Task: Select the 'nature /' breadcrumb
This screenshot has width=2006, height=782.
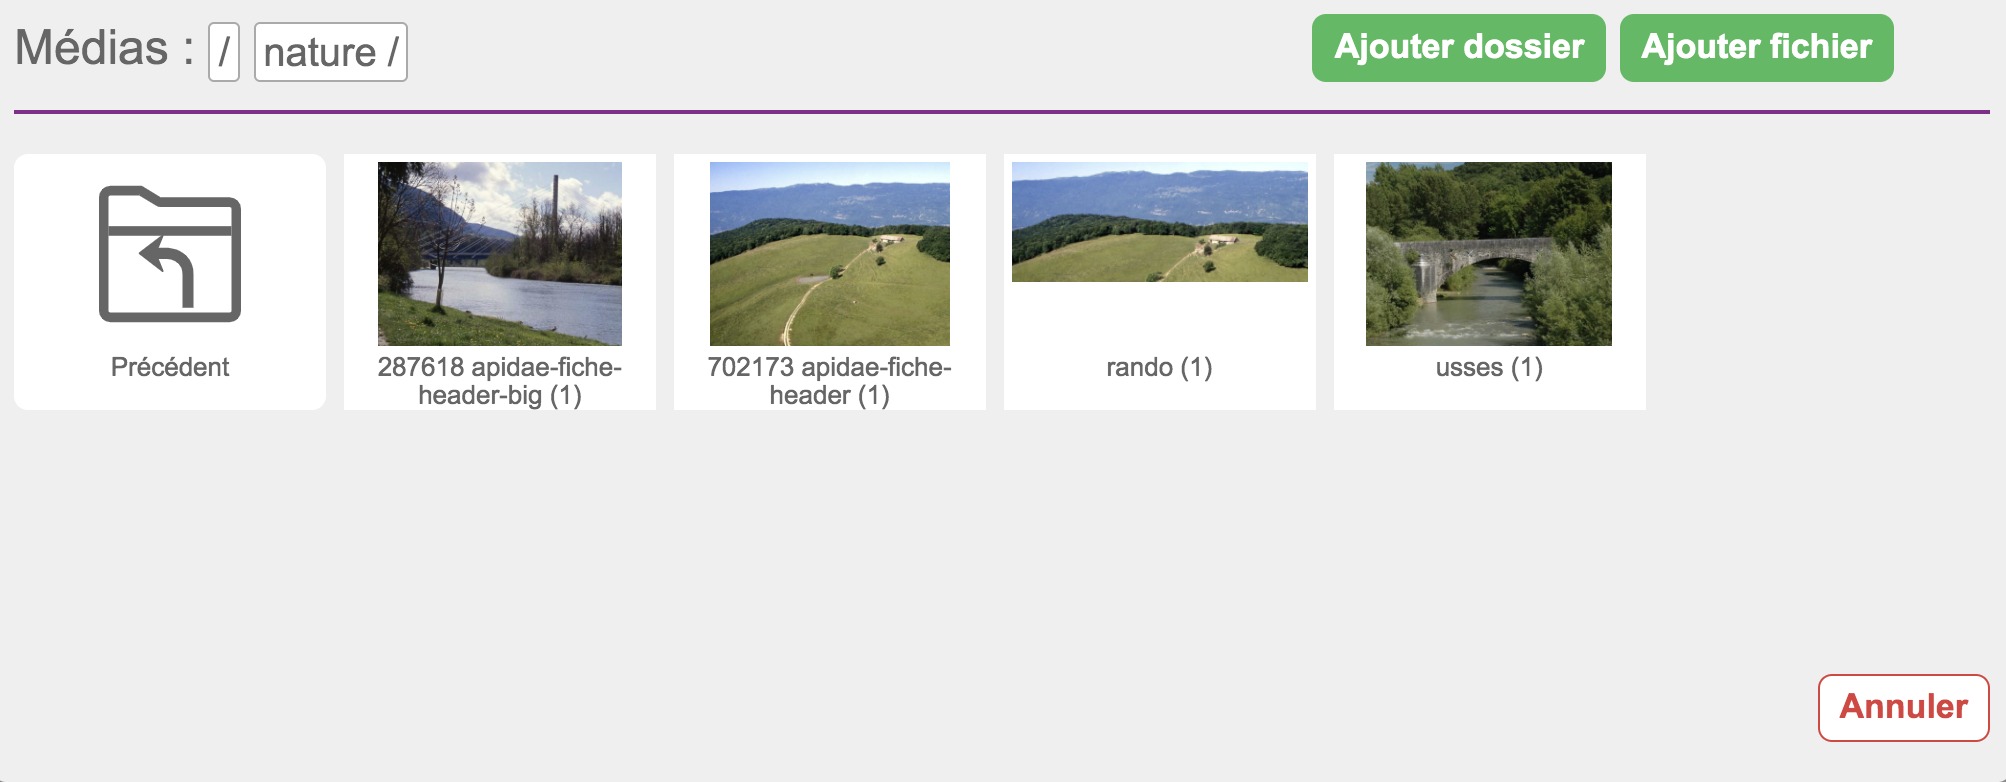Action: point(331,52)
